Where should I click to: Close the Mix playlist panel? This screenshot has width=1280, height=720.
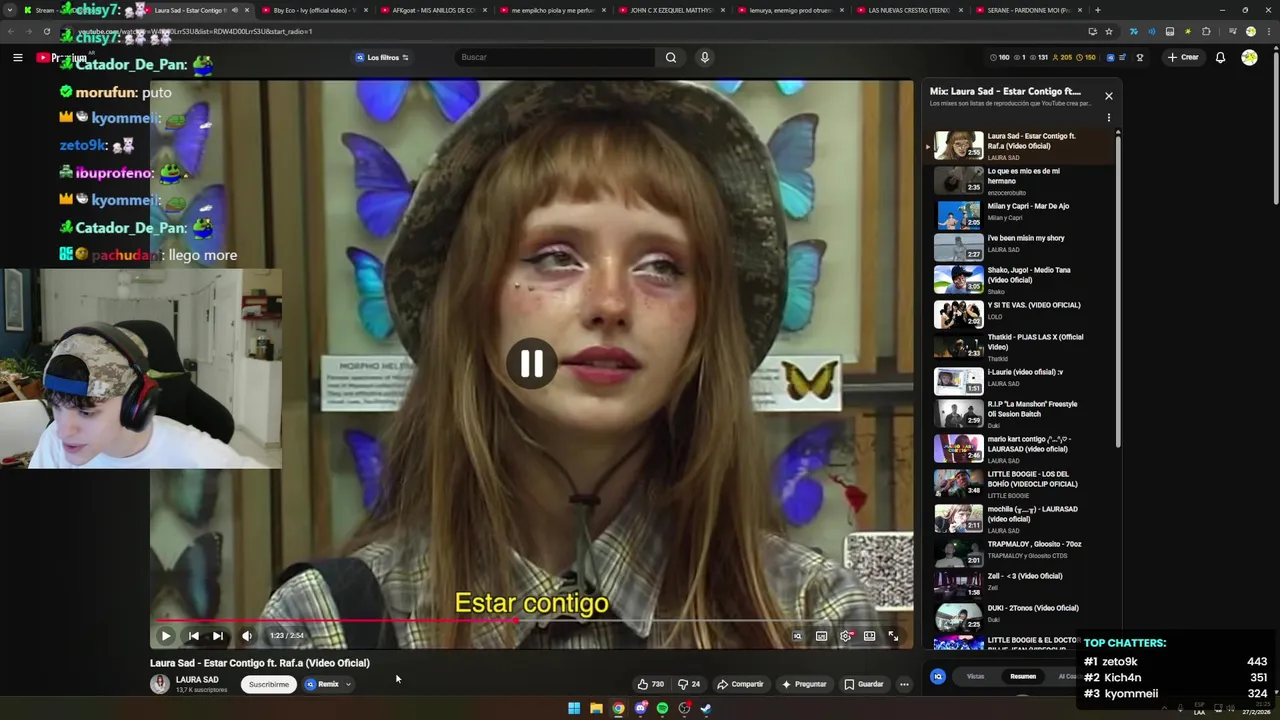pos(1108,96)
